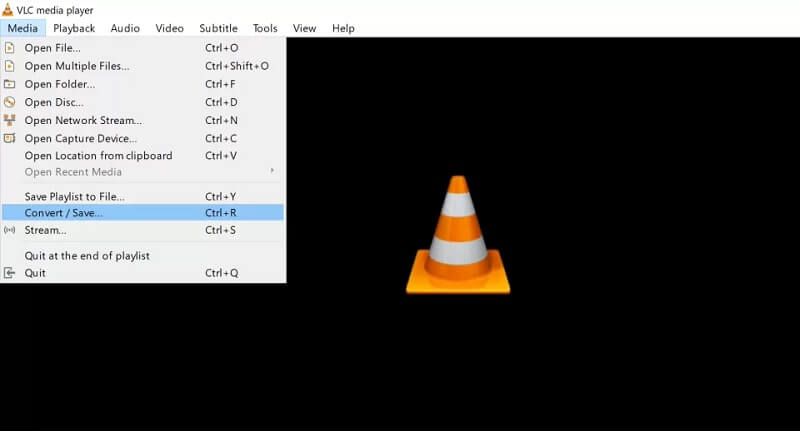Toggle Quit at the end of playlist
Screen dimensions: 800x431
[142, 256]
